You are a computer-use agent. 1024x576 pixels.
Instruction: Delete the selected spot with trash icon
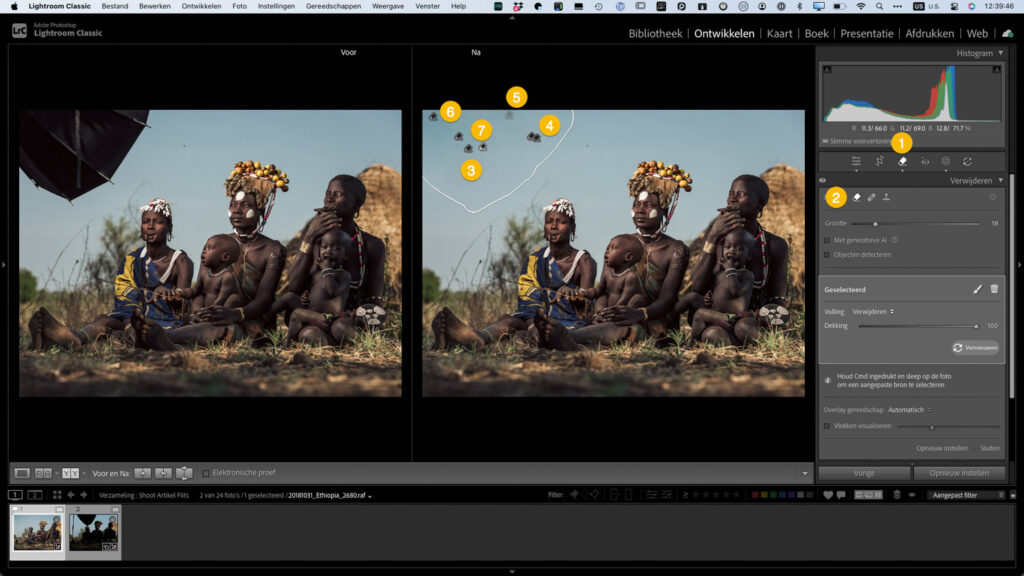coord(994,289)
